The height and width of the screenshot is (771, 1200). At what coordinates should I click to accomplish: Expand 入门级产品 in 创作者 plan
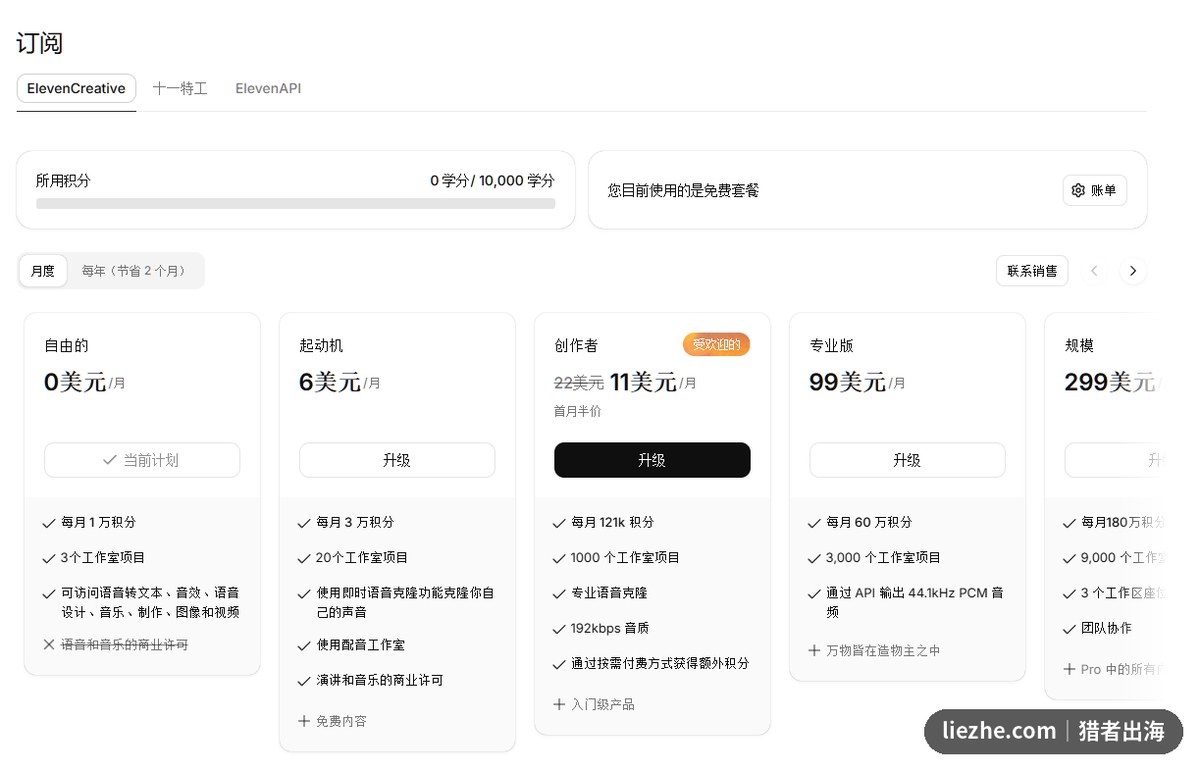click(x=594, y=704)
